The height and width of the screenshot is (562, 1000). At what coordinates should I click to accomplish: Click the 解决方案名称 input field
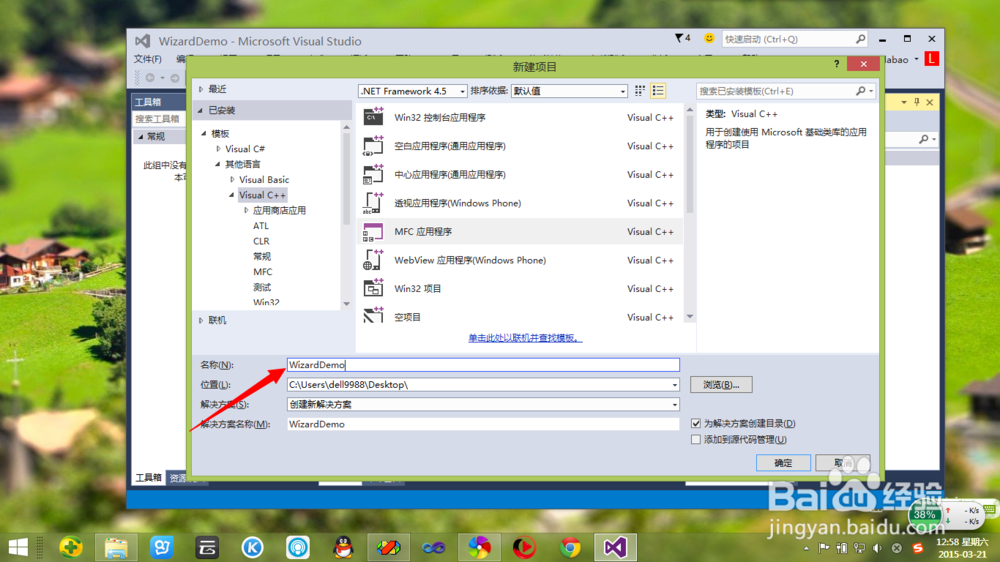tap(483, 424)
